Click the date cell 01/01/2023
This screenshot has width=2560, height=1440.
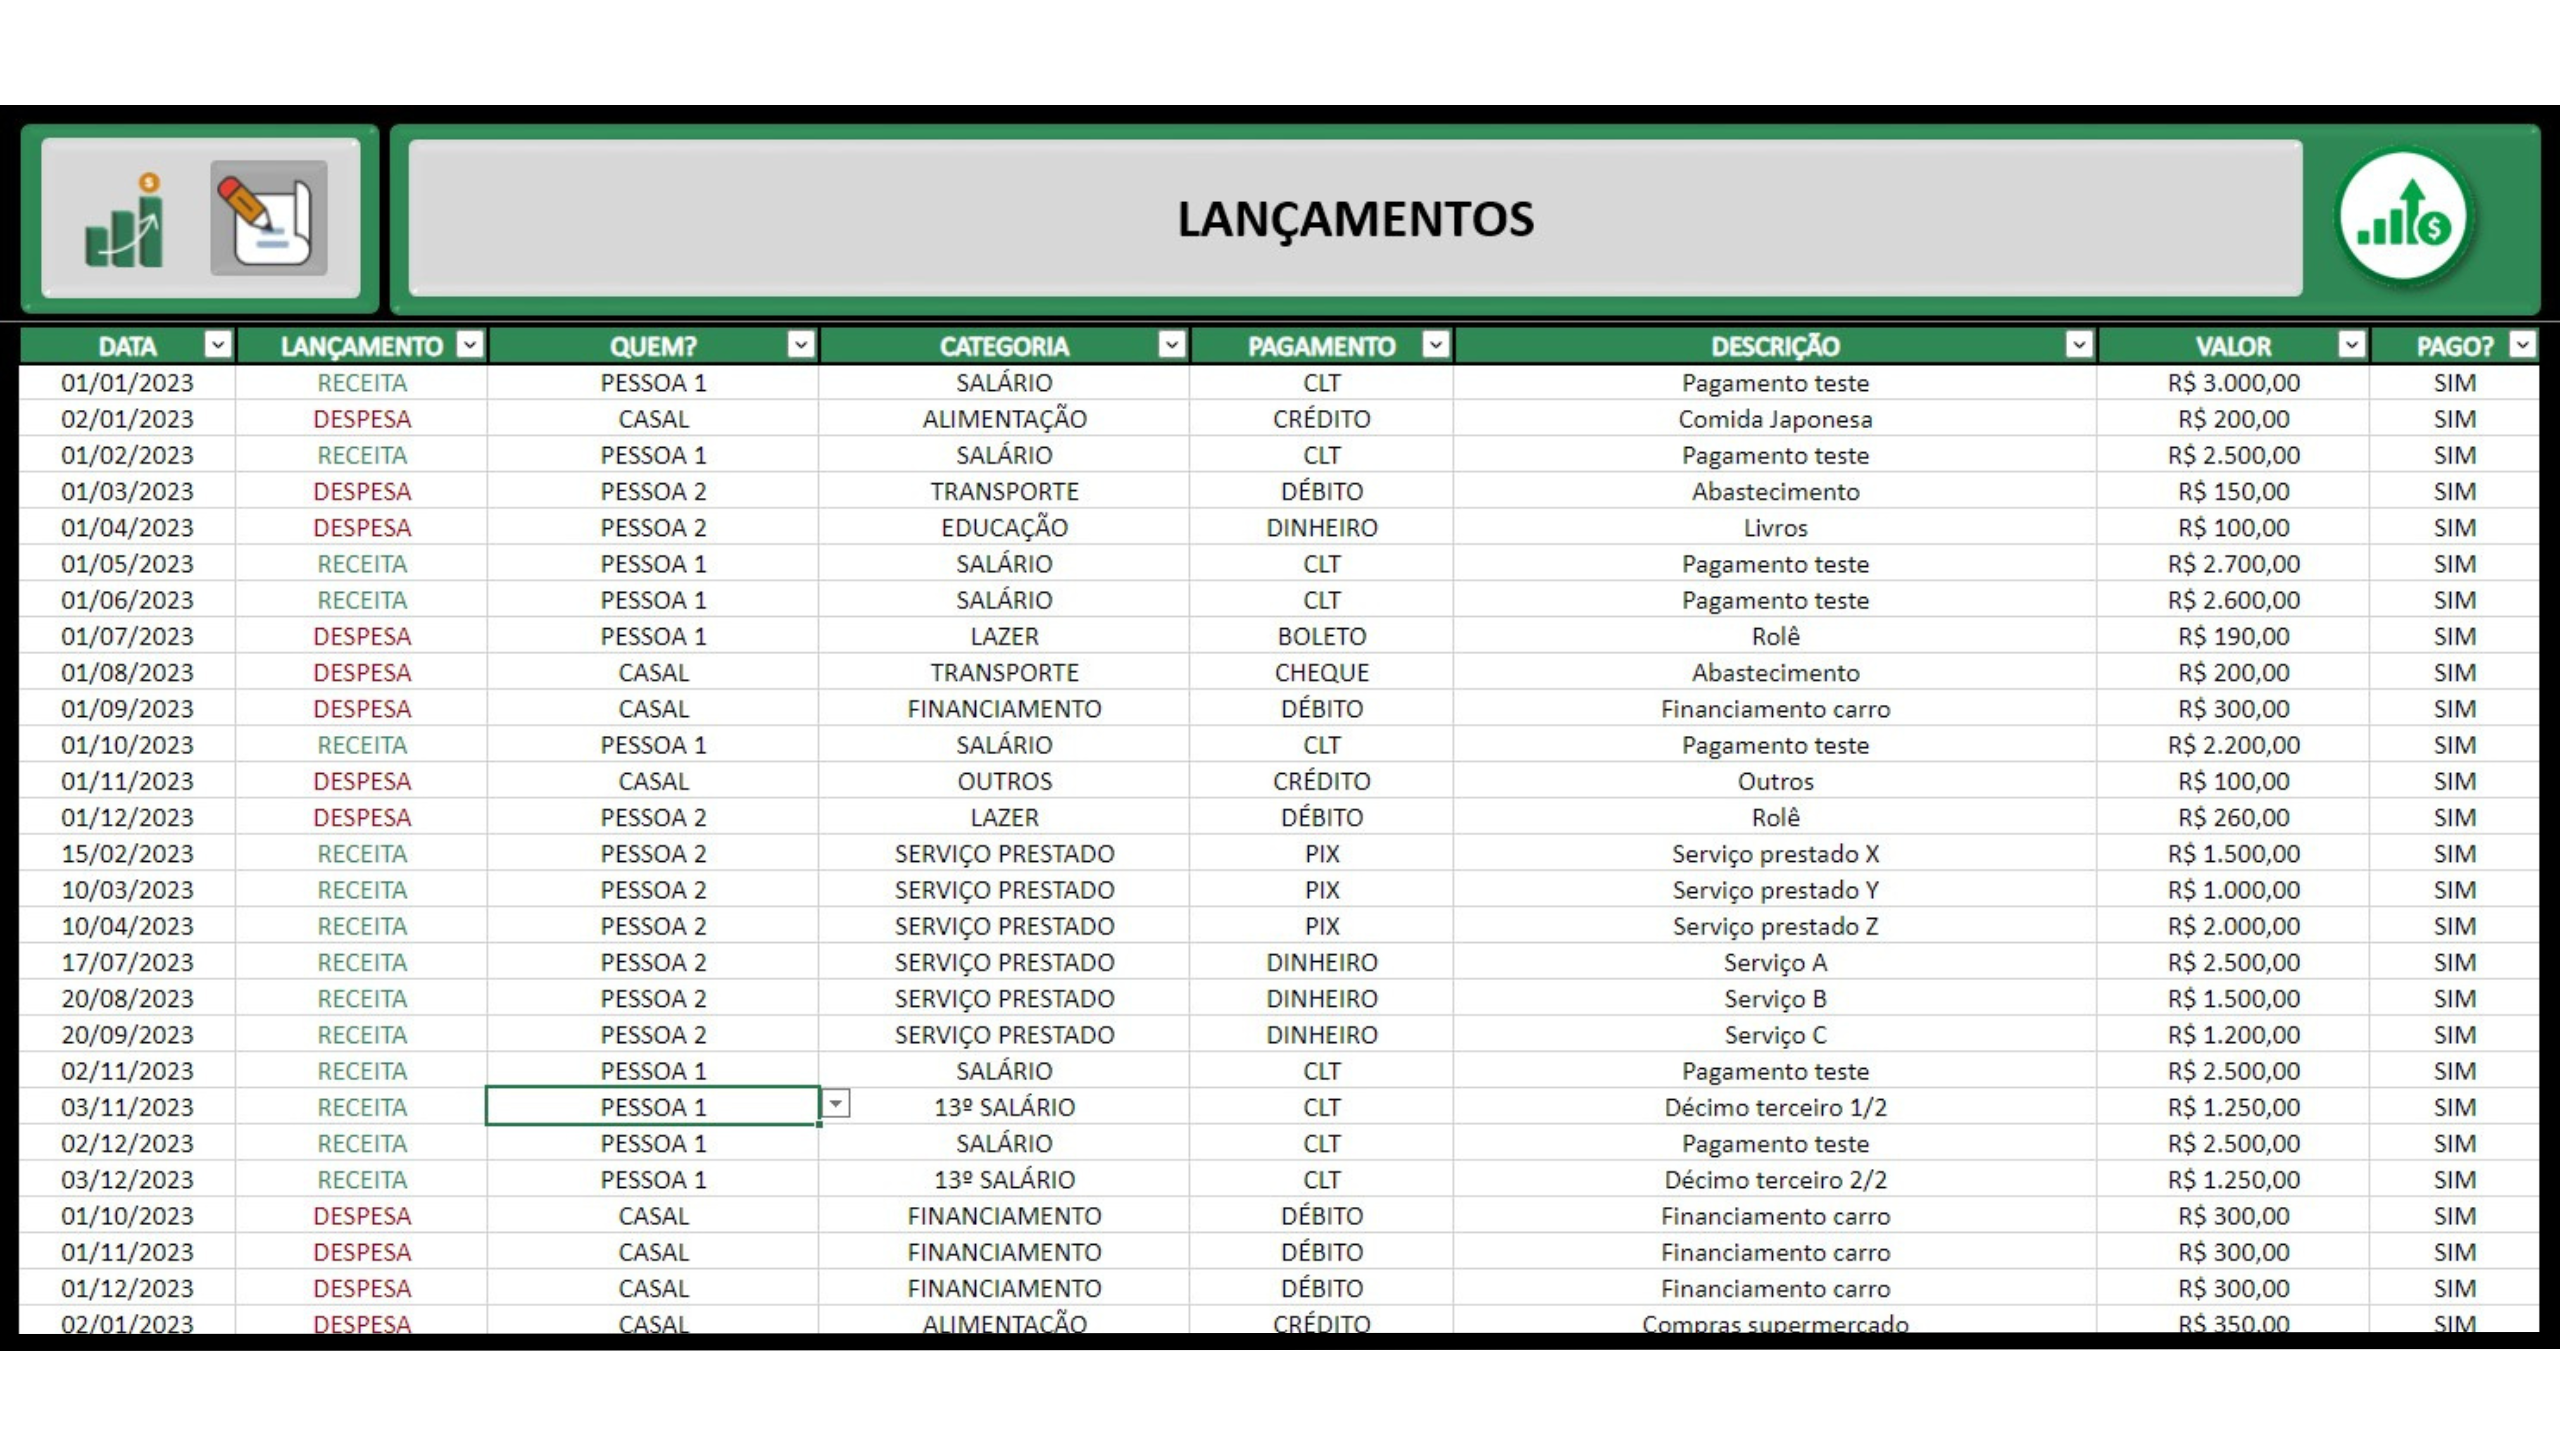(127, 383)
